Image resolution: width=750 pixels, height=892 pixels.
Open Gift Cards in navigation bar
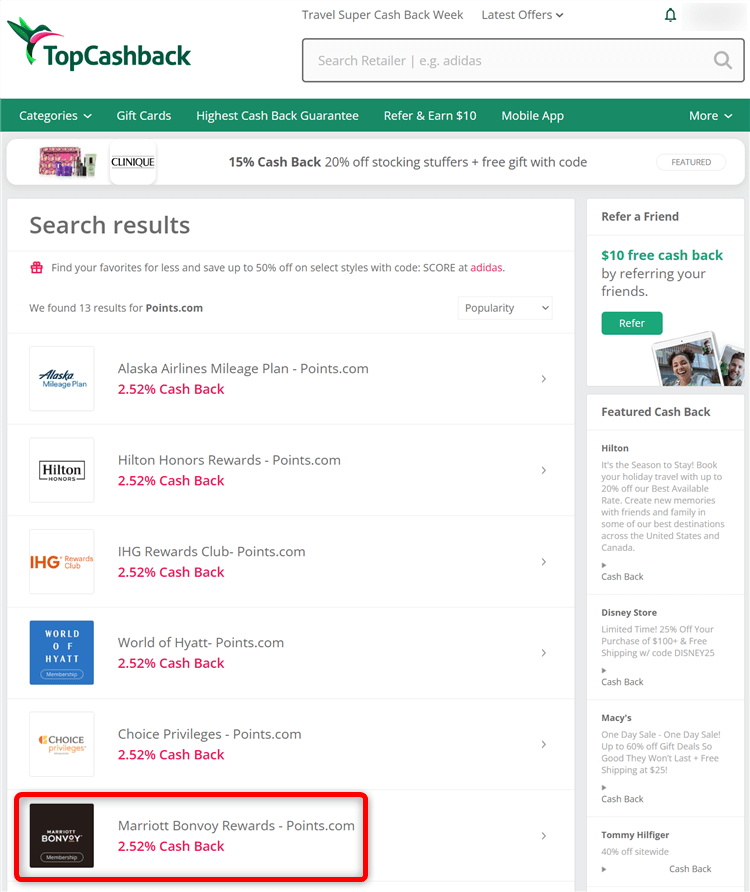(x=144, y=116)
